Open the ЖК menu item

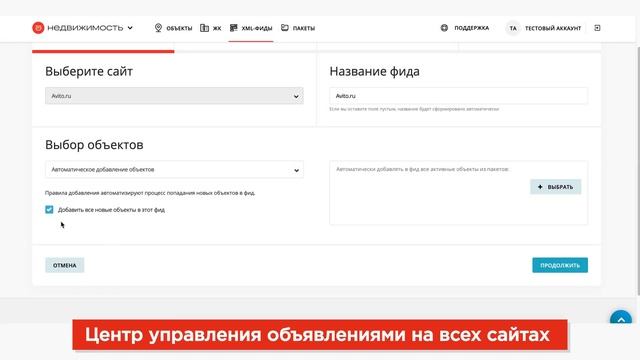[x=217, y=28]
